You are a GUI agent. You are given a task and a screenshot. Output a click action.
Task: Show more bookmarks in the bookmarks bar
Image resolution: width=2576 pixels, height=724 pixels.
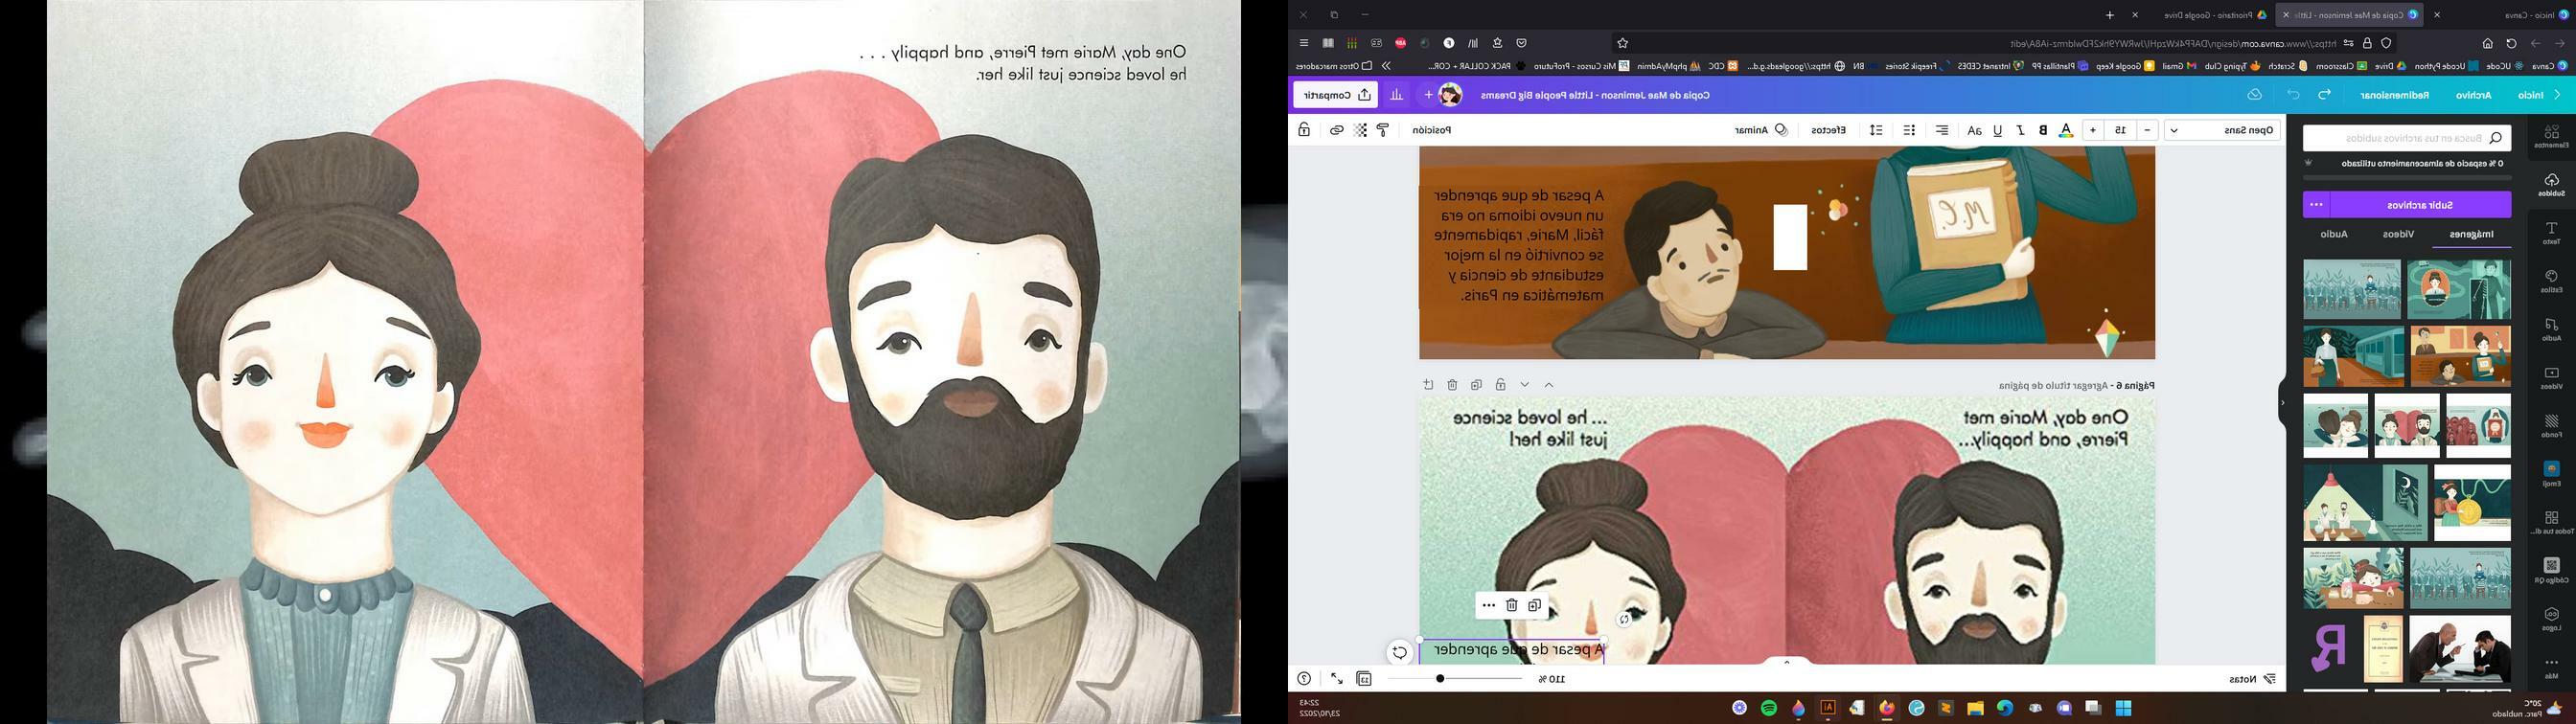(x=1386, y=66)
